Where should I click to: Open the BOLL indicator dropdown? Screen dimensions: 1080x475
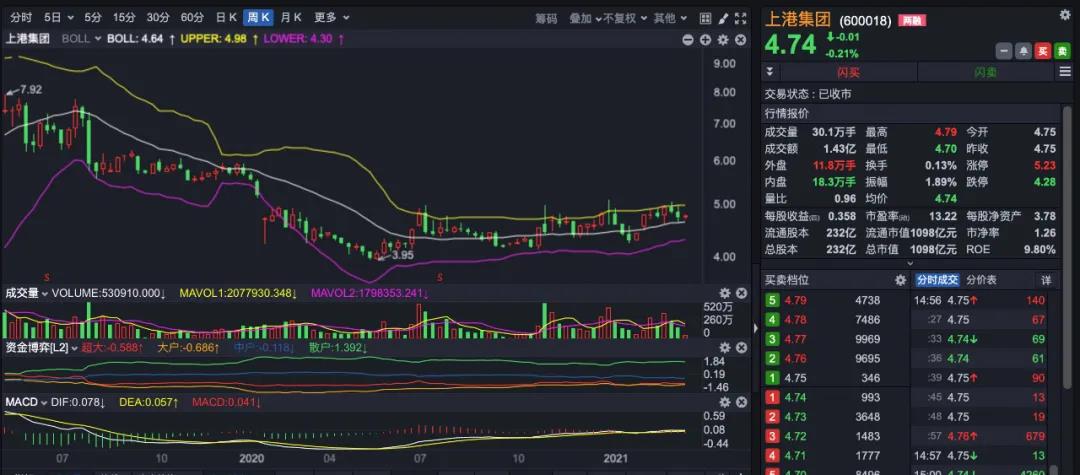81,39
